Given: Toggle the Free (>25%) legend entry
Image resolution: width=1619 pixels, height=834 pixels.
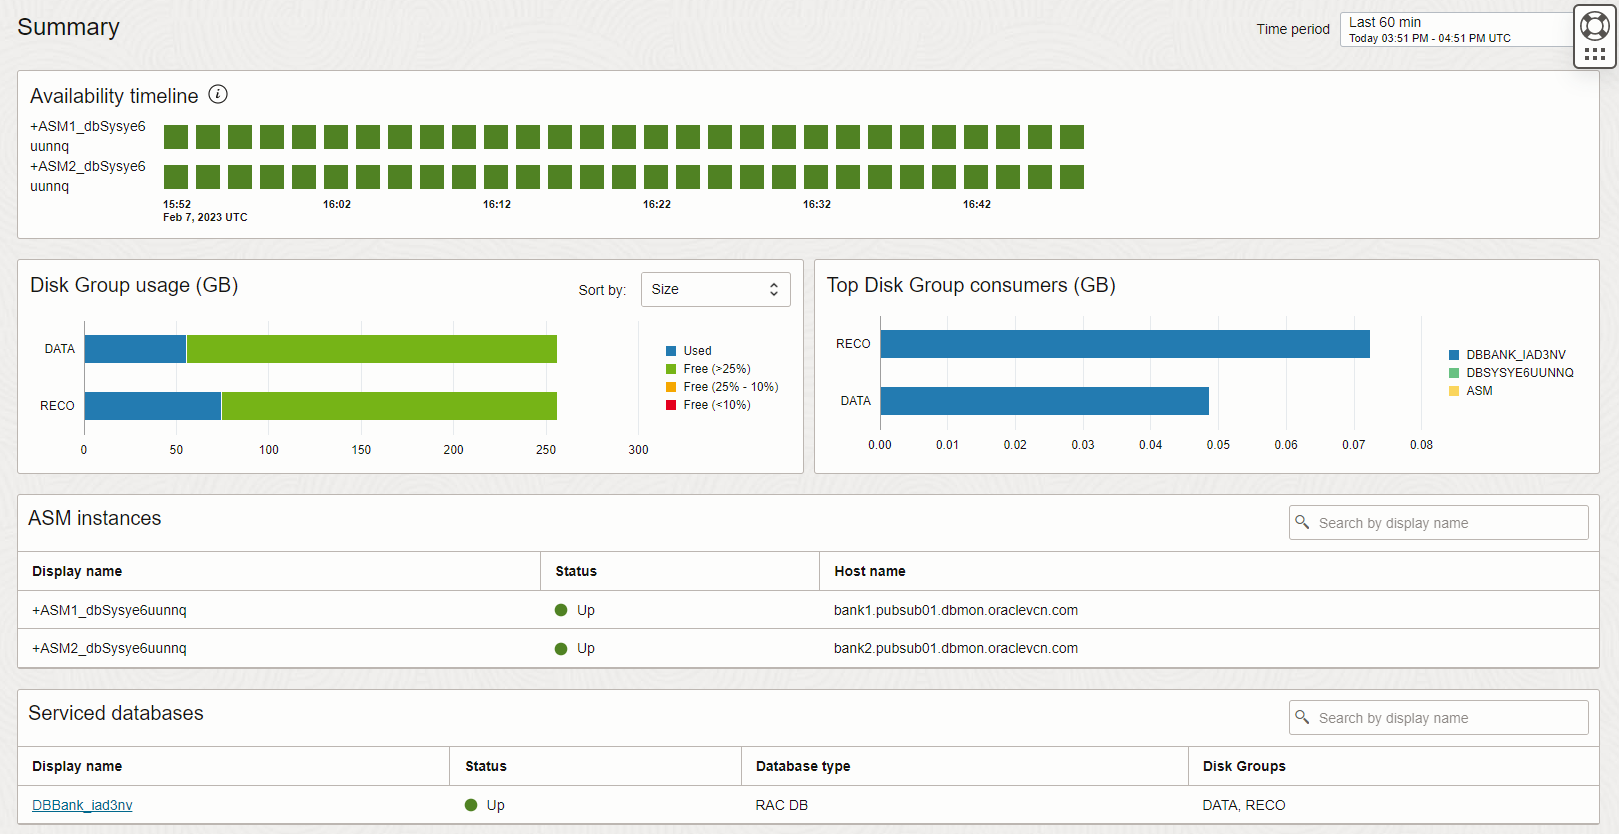Looking at the screenshot, I should point(716,369).
